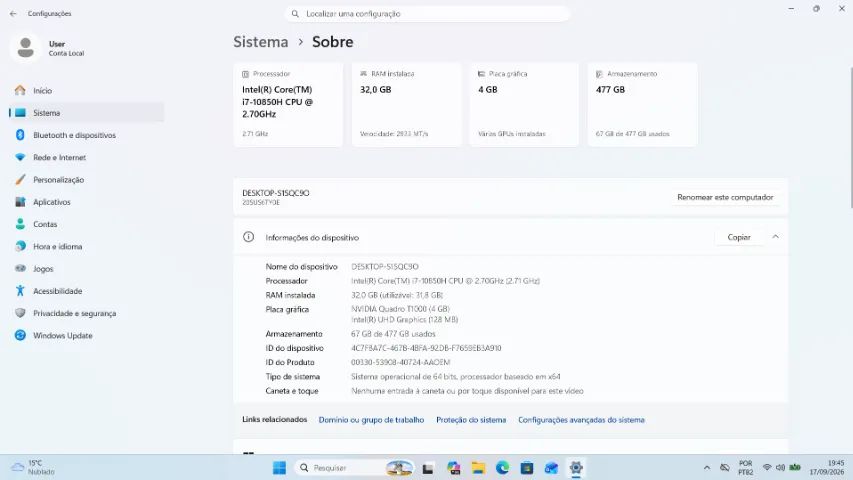Click the taskbar Pesquisar search box

354,468
